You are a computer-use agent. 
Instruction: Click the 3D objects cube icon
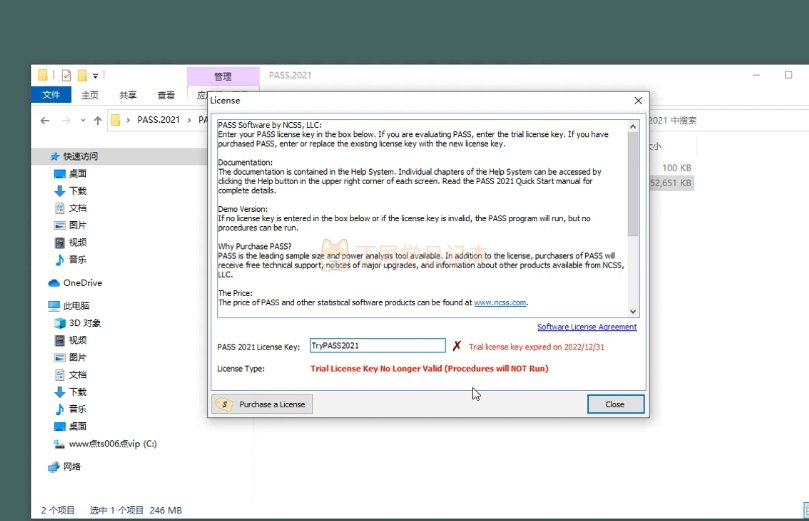[x=60, y=323]
